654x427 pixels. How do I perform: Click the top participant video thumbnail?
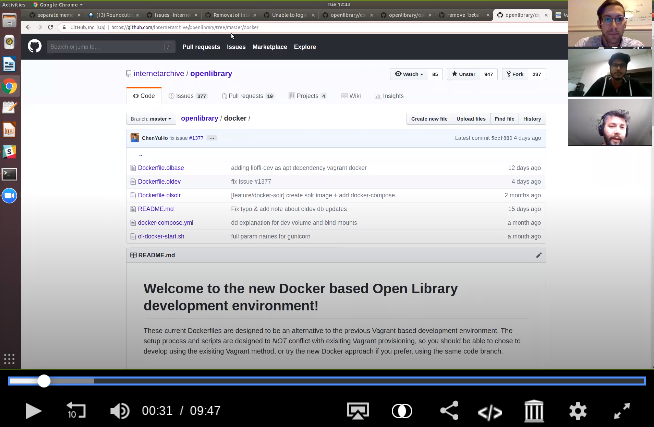[x=610, y=24]
